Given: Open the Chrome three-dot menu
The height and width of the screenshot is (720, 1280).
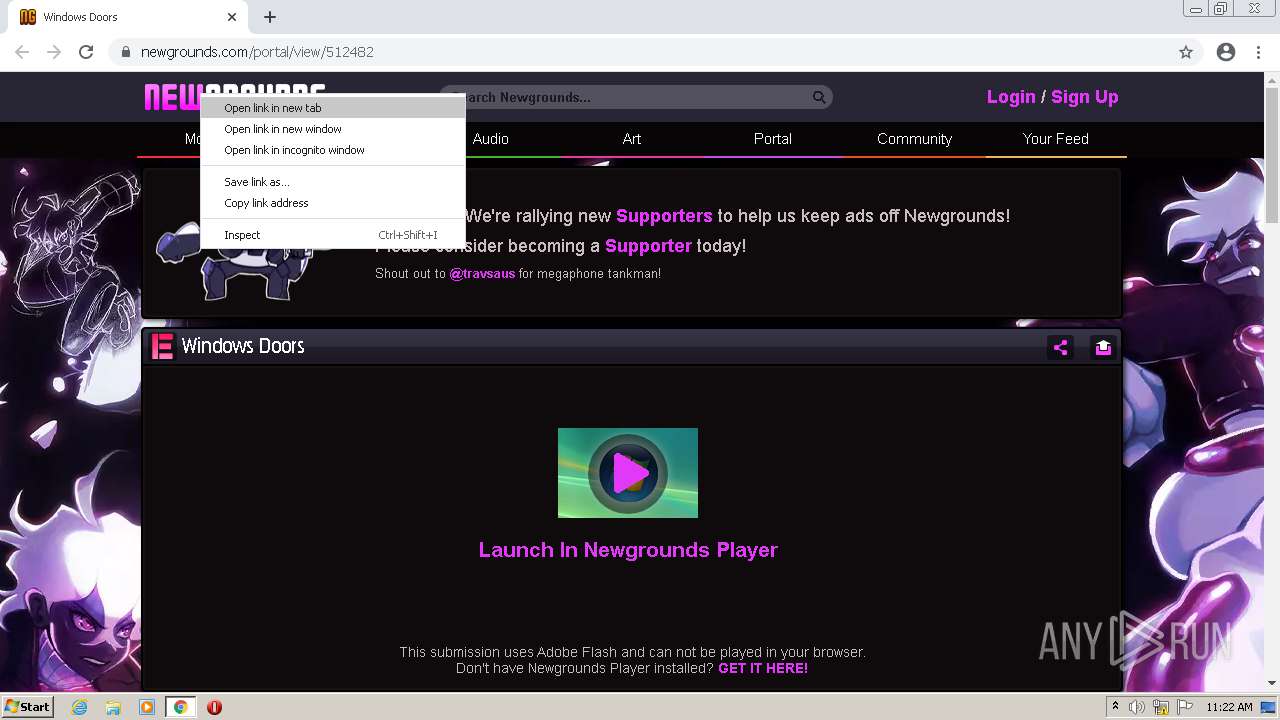Looking at the screenshot, I should pos(1258,52).
